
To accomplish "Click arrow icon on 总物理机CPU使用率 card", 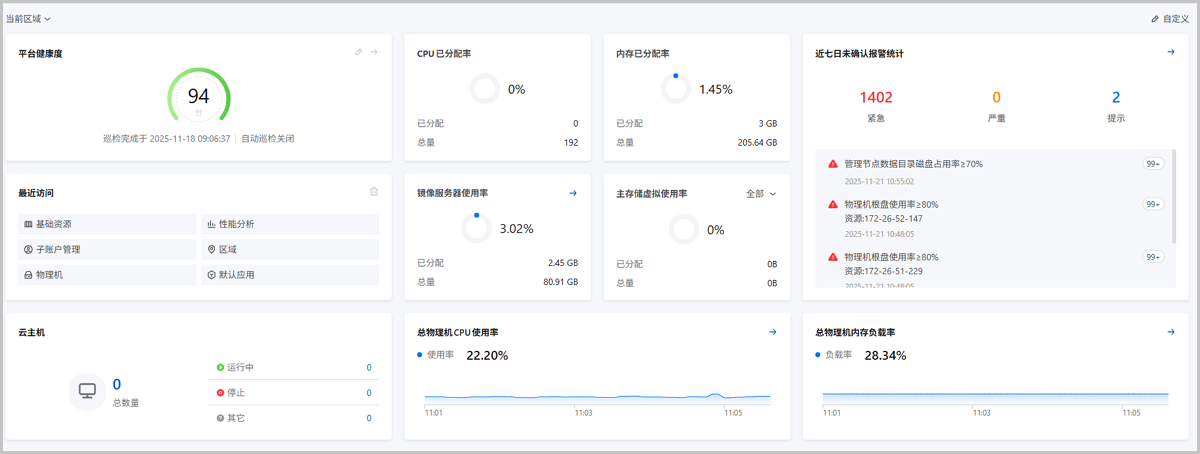I will pyautogui.click(x=773, y=332).
